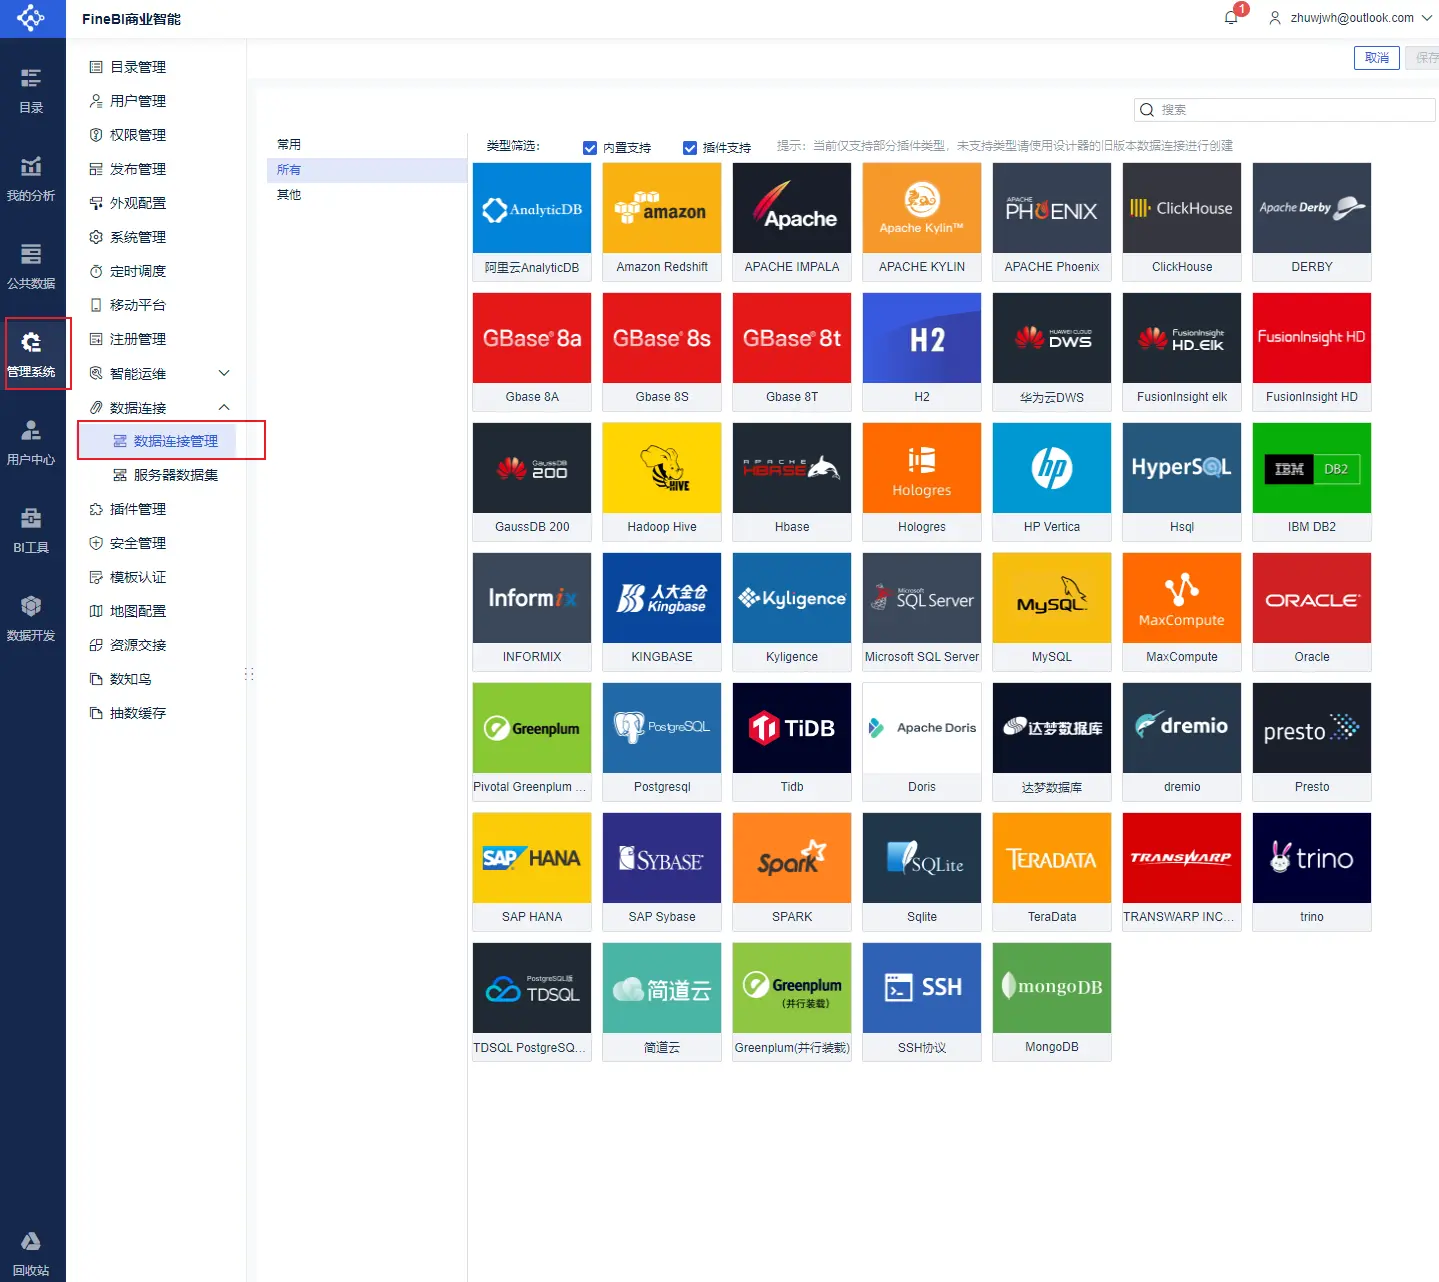Pick the TiDB database tile
Viewport: 1439px width, 1282px height.
click(x=792, y=741)
